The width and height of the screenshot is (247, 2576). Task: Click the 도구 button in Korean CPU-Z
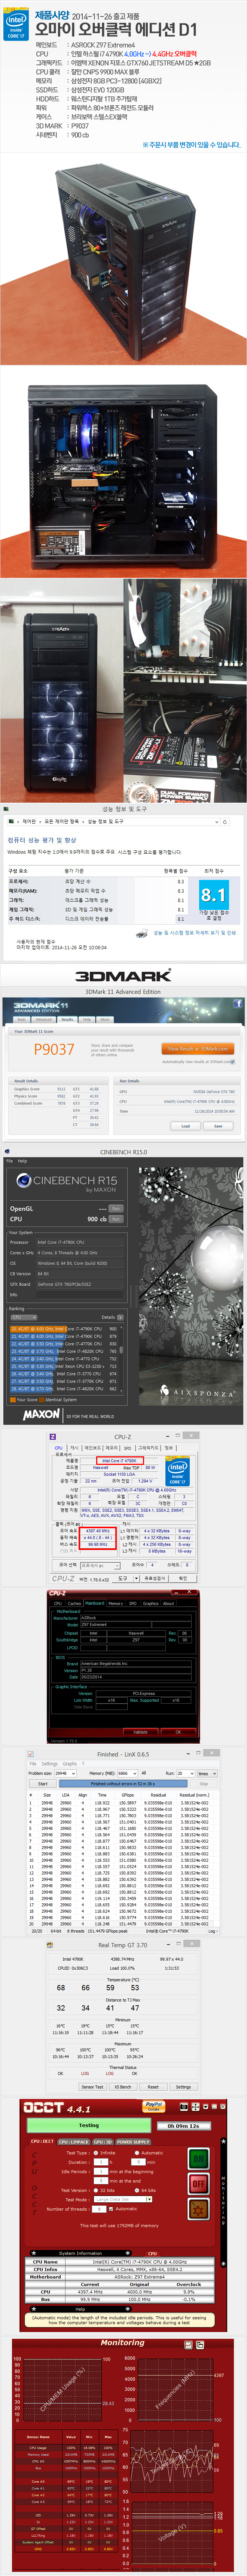click(x=126, y=1578)
